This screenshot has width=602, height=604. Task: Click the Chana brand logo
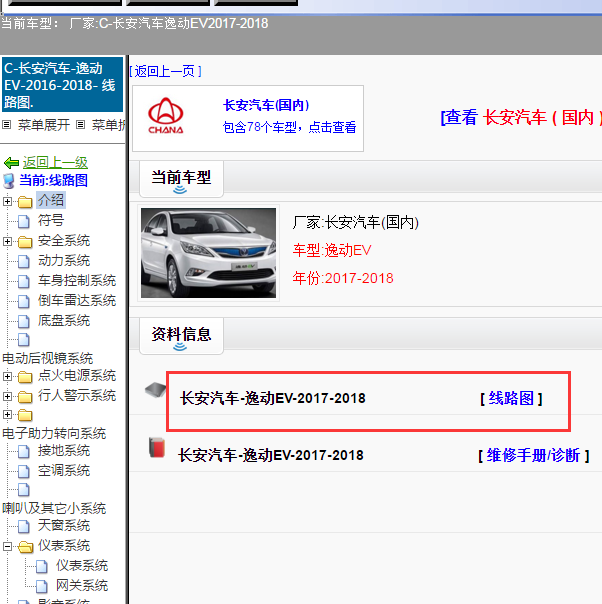coord(166,116)
